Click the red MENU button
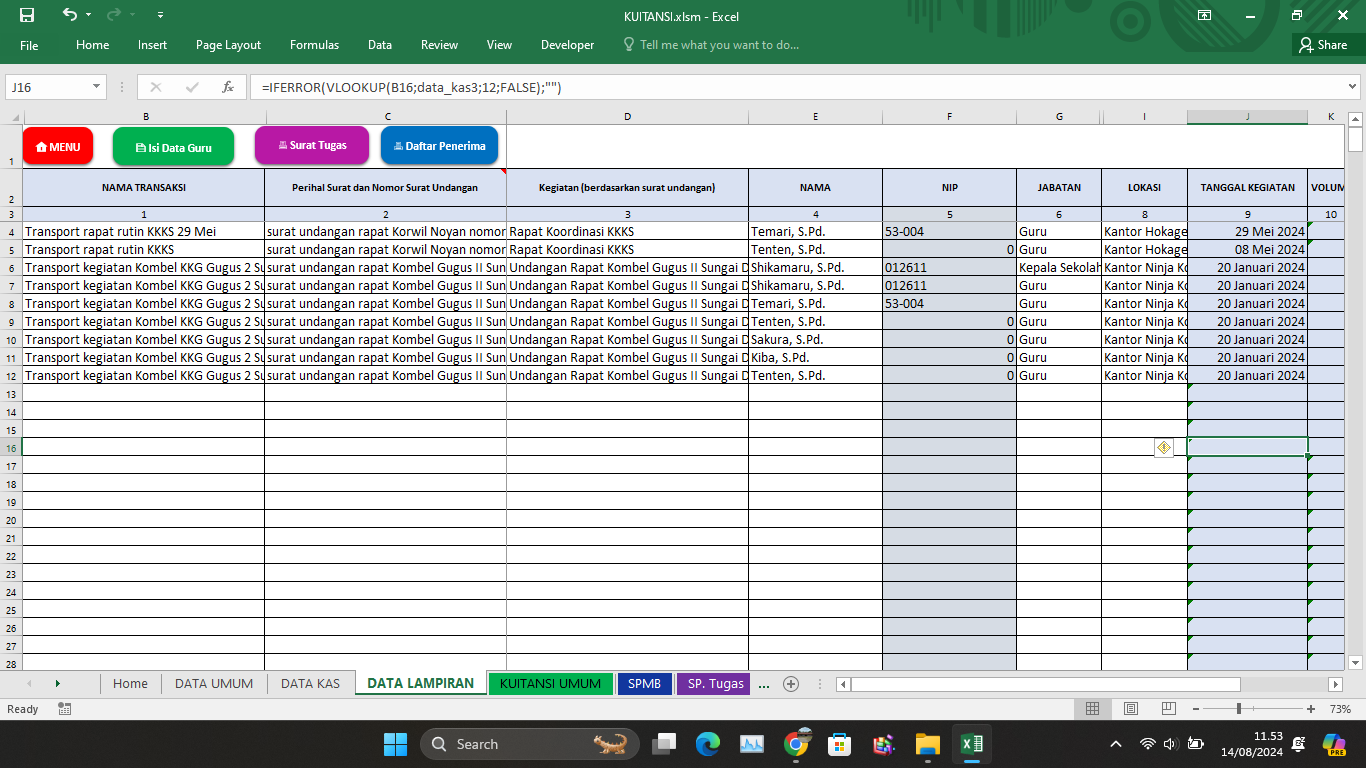This screenshot has width=1366, height=768. click(58, 147)
